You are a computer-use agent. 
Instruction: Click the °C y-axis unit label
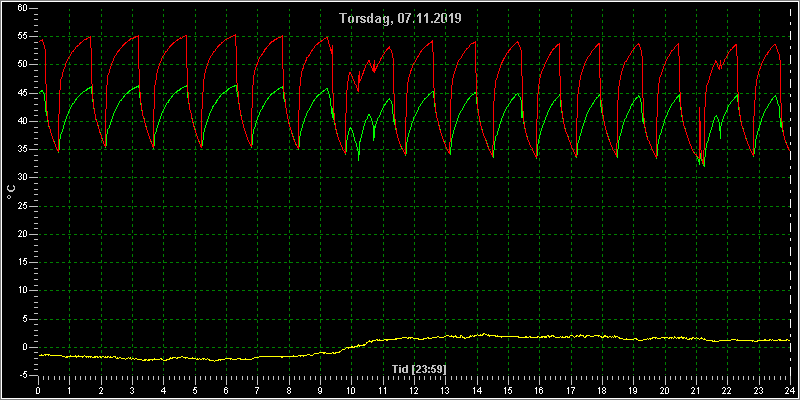click(x=11, y=192)
